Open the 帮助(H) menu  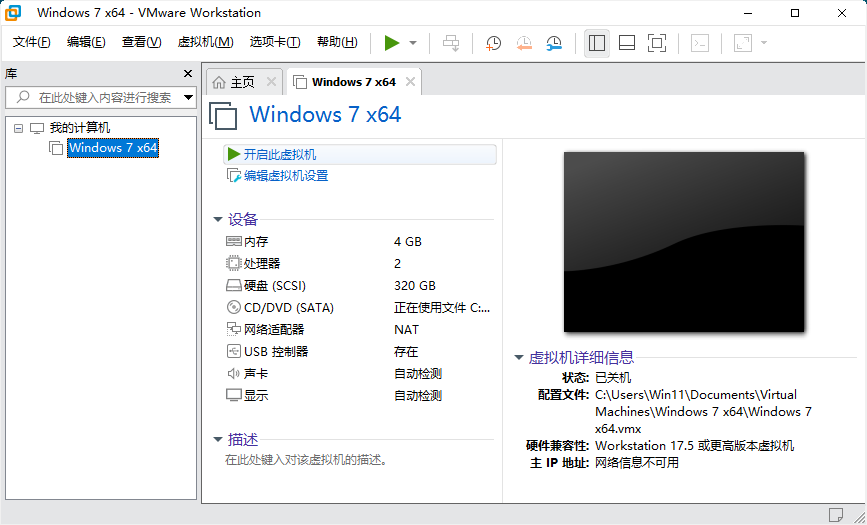[337, 42]
